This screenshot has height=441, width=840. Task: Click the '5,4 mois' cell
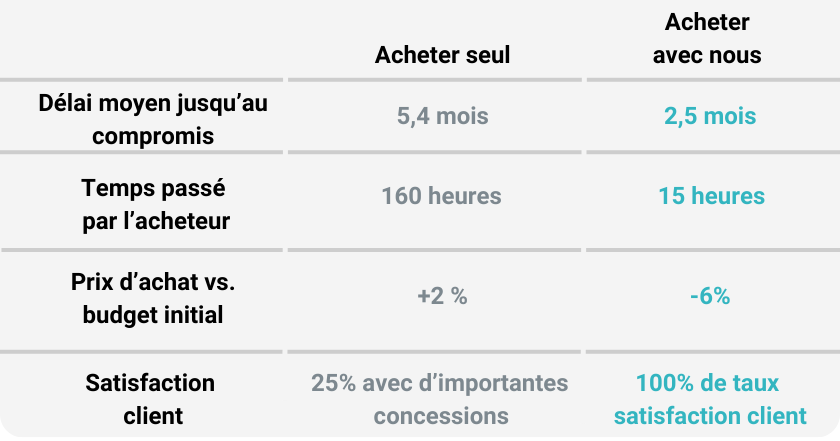click(x=442, y=116)
